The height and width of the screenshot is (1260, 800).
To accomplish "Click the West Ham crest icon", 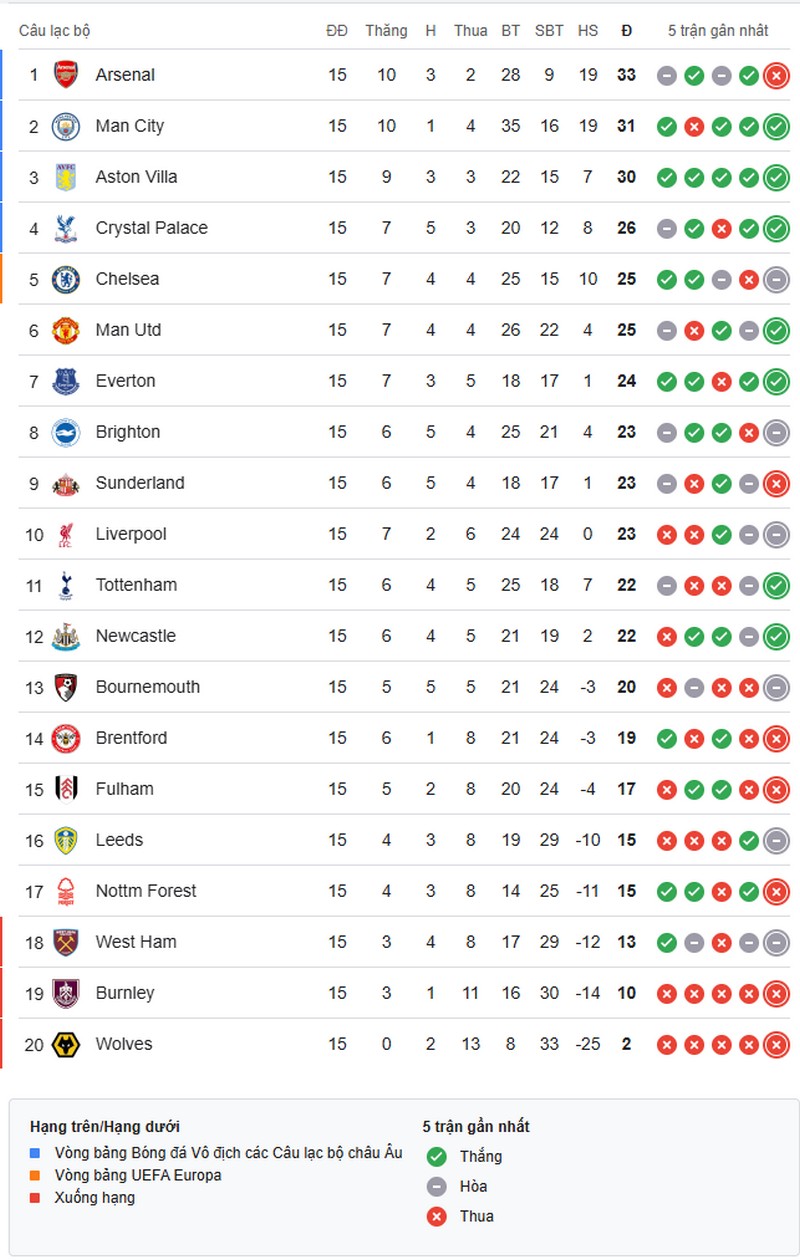I will coord(66,942).
